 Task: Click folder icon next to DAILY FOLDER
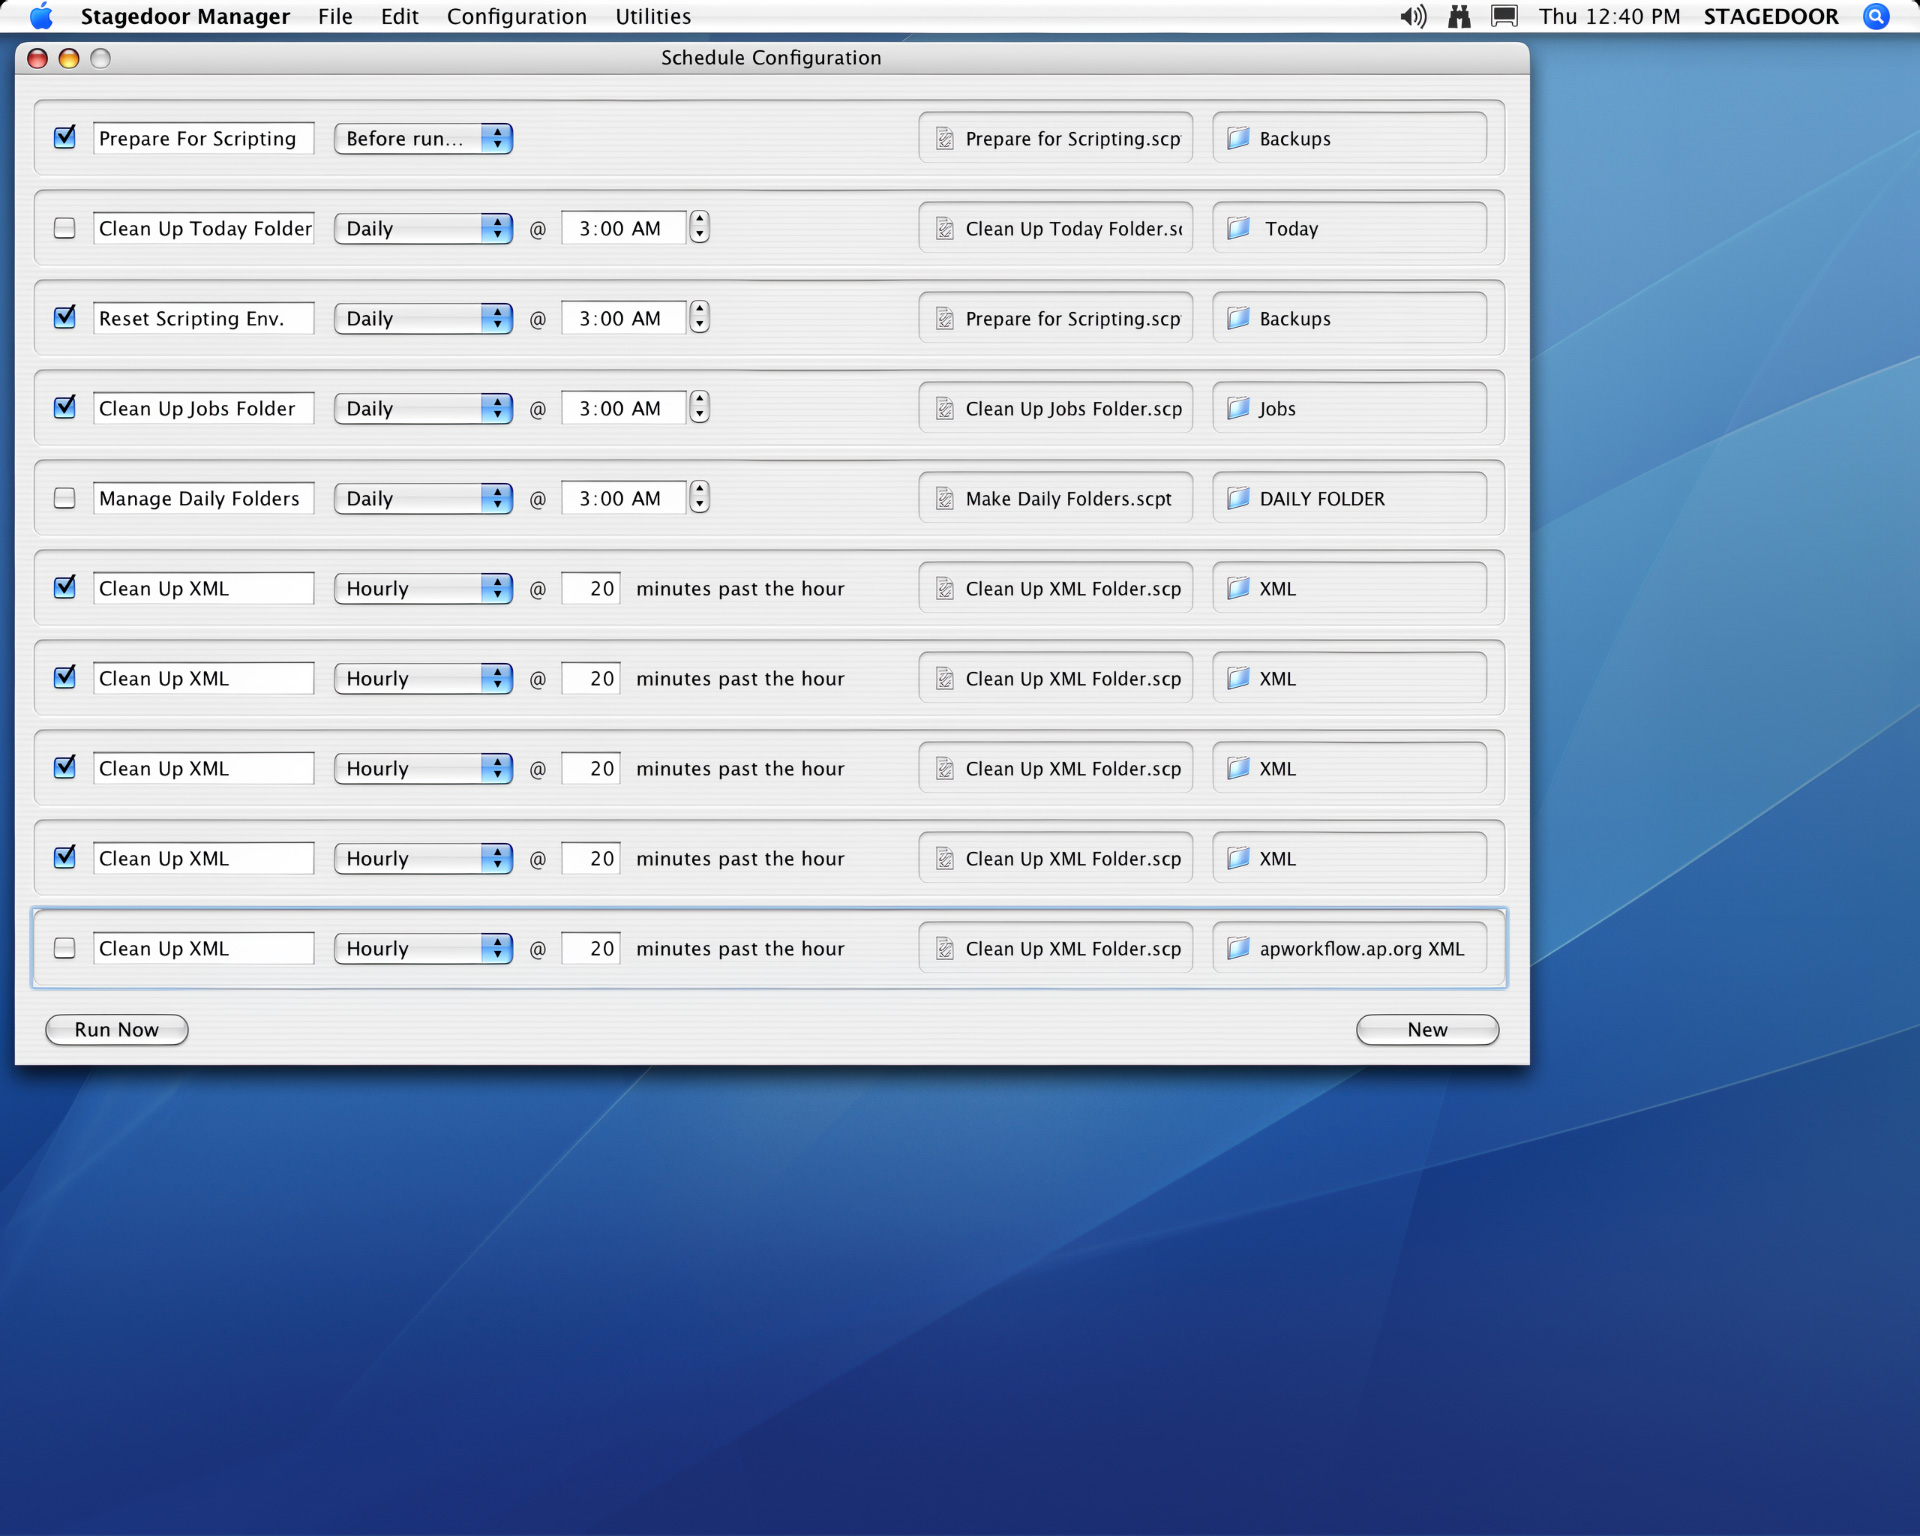point(1238,498)
